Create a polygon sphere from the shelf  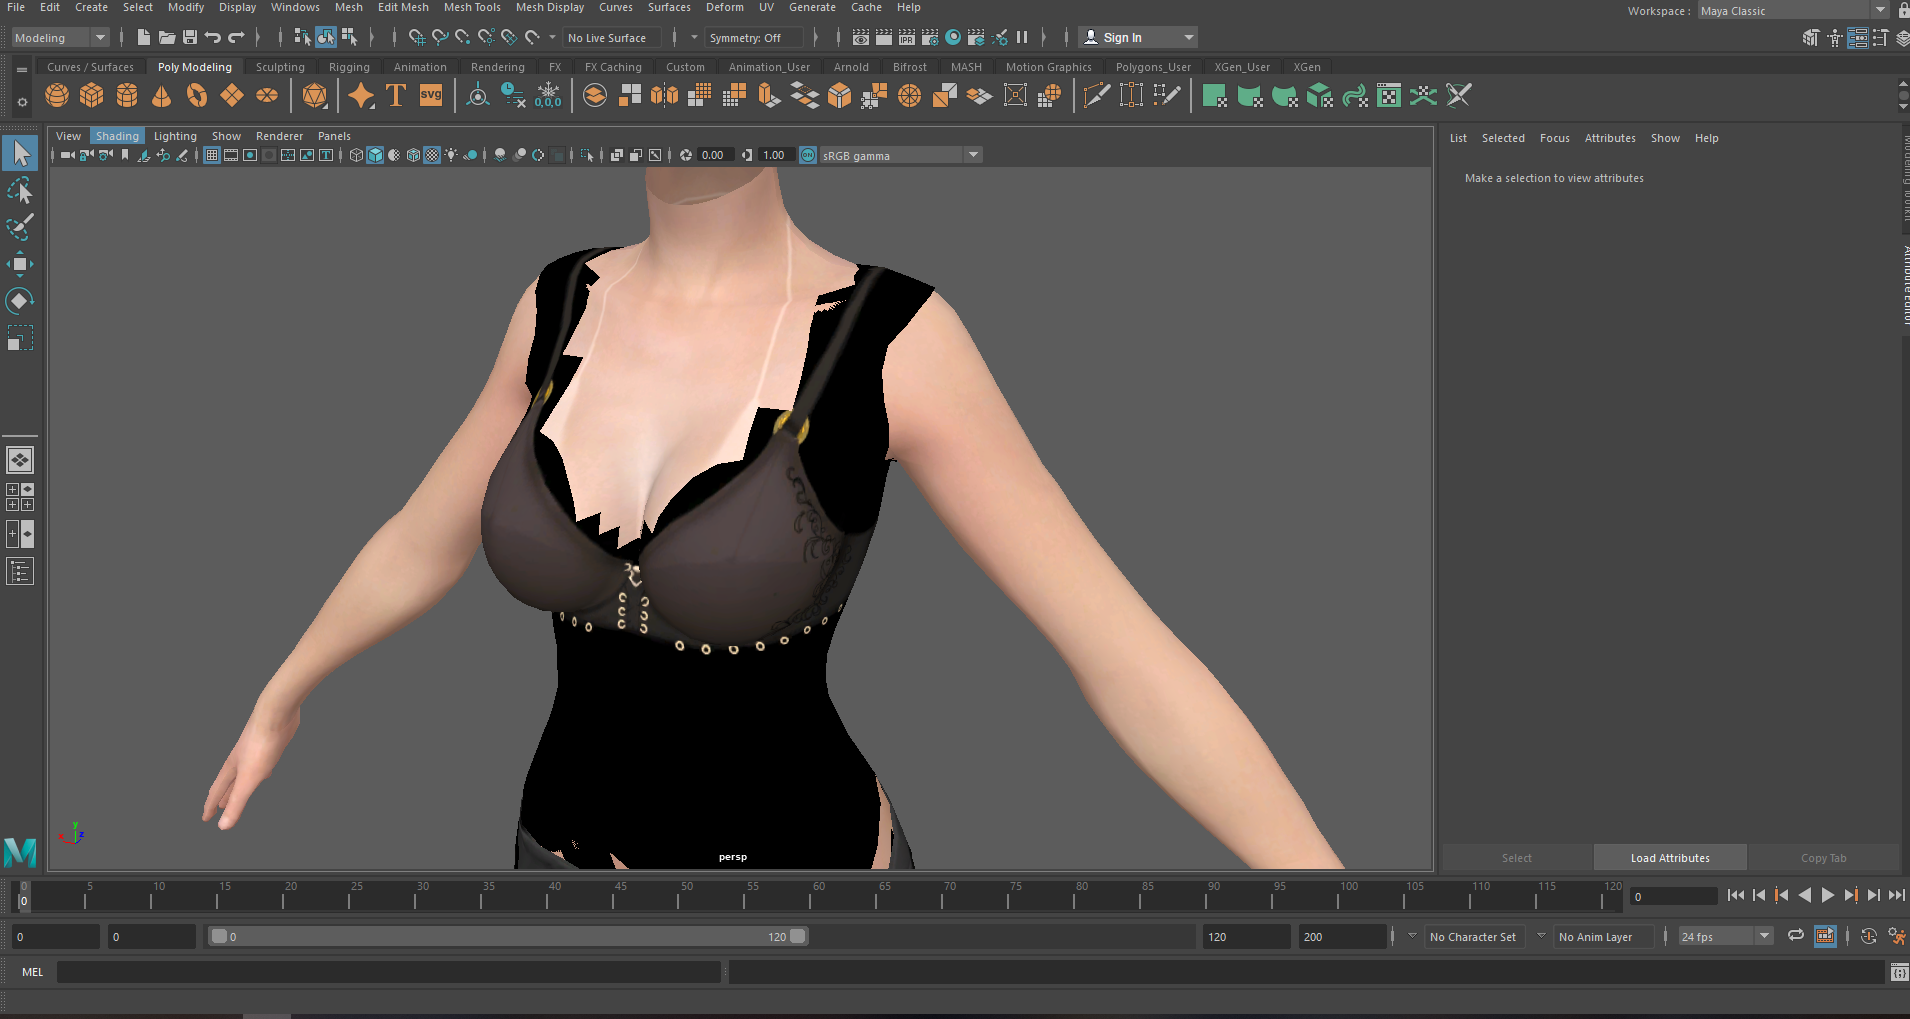[57, 96]
